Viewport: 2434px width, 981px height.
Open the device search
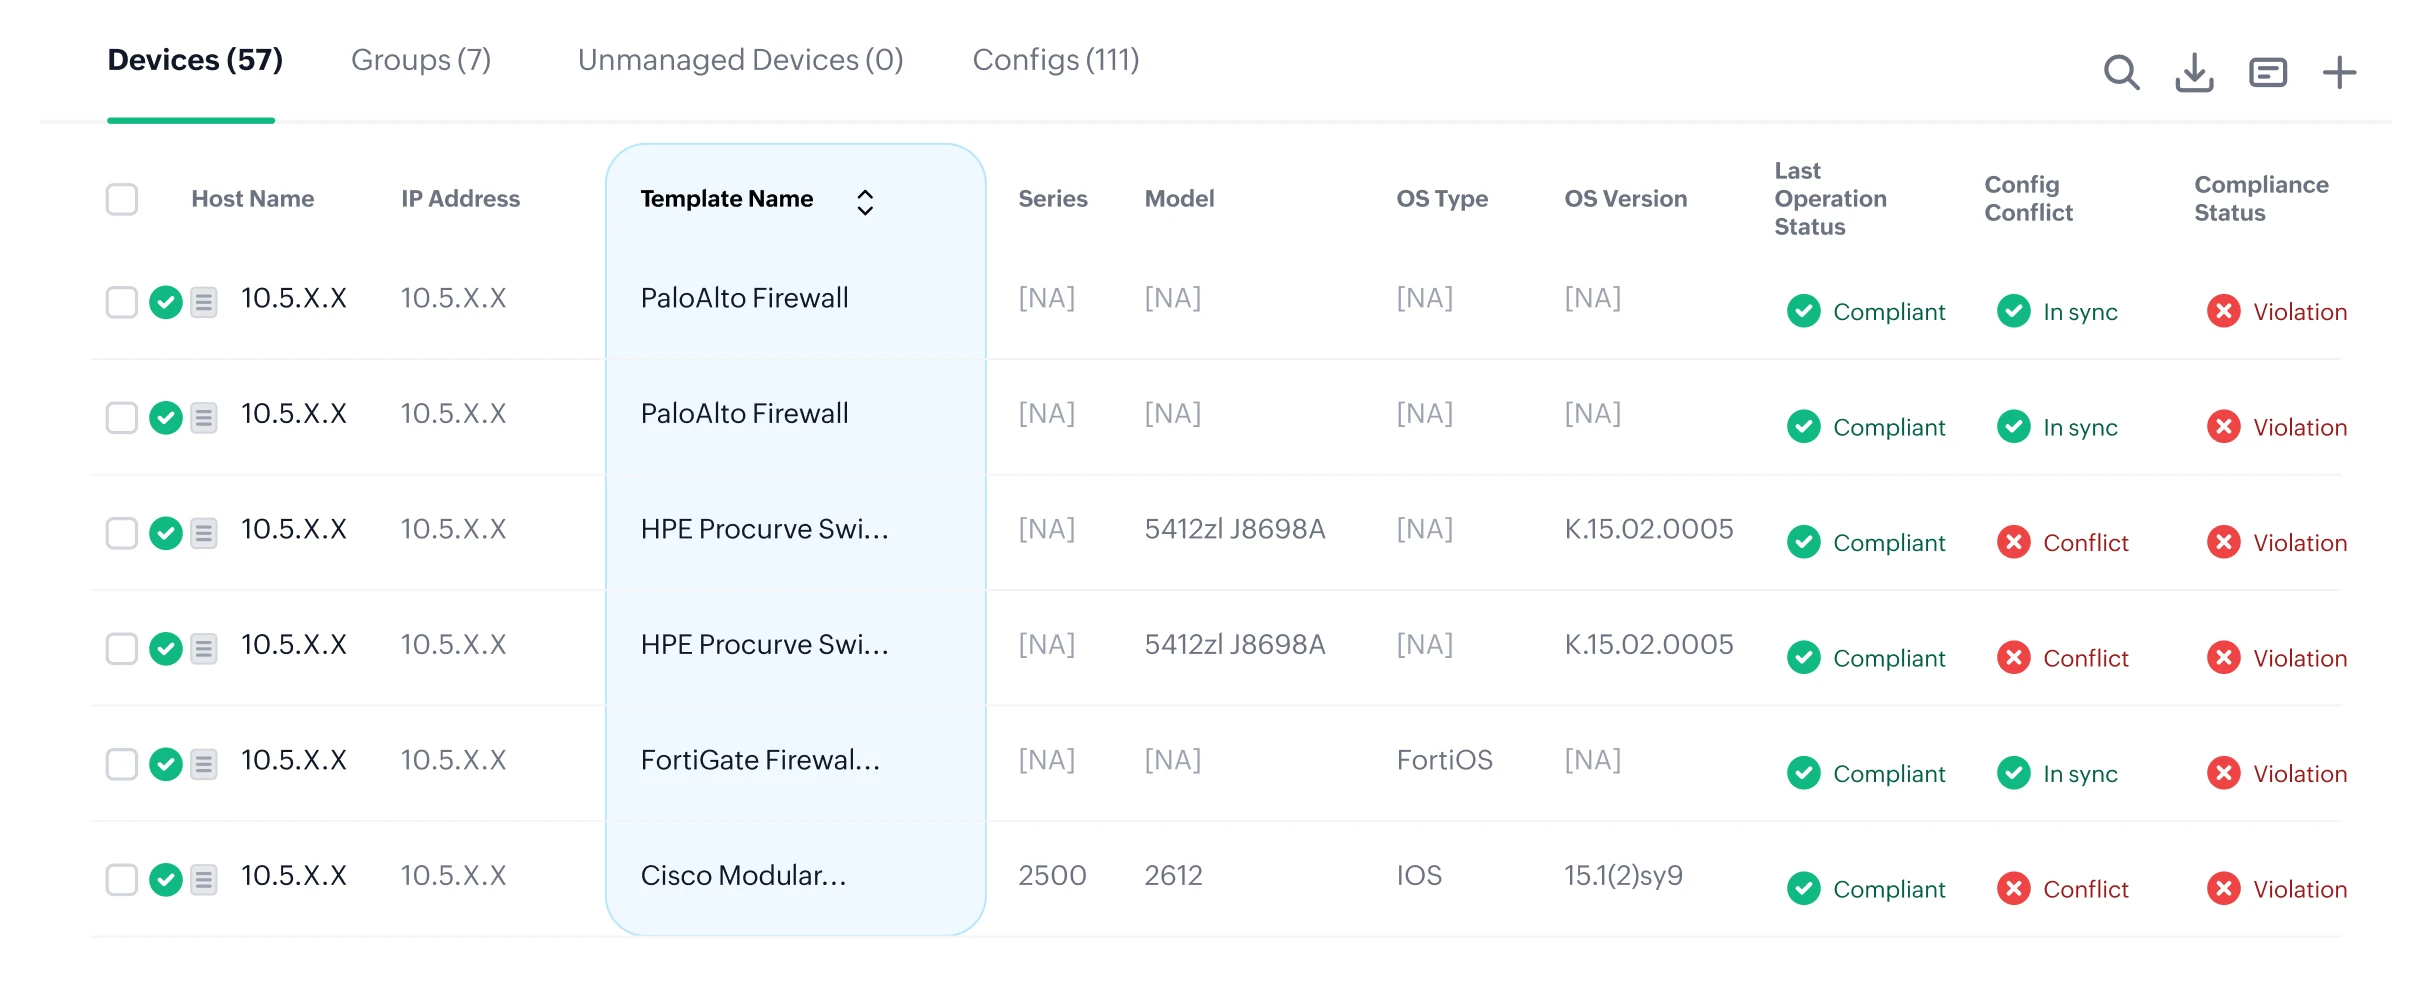(2121, 72)
